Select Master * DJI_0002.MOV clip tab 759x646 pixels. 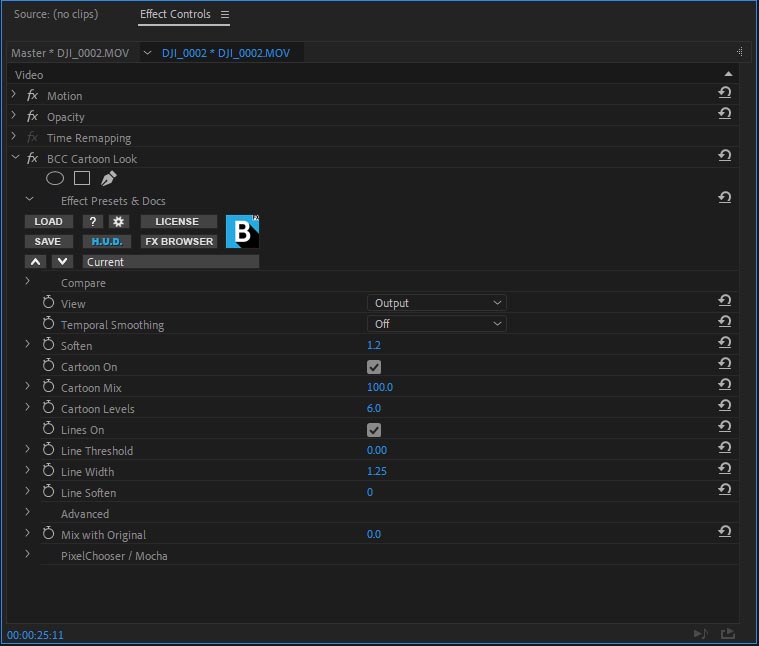(70, 53)
